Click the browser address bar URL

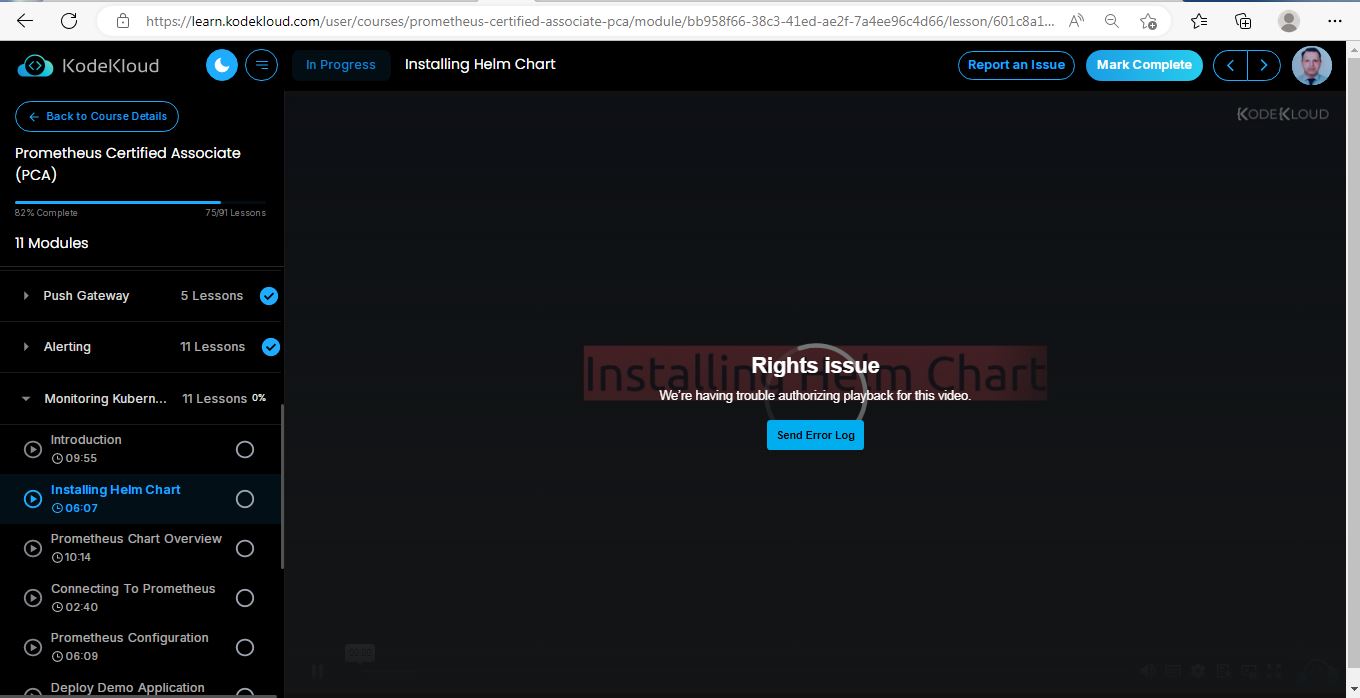click(599, 20)
